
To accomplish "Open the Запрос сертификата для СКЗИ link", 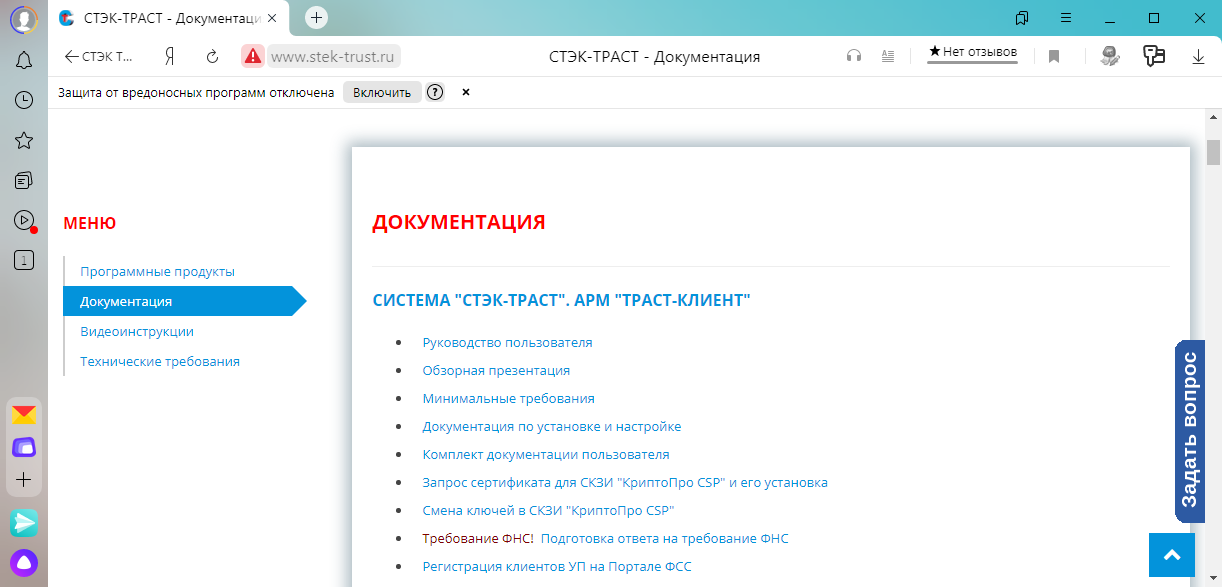I will 626,483.
